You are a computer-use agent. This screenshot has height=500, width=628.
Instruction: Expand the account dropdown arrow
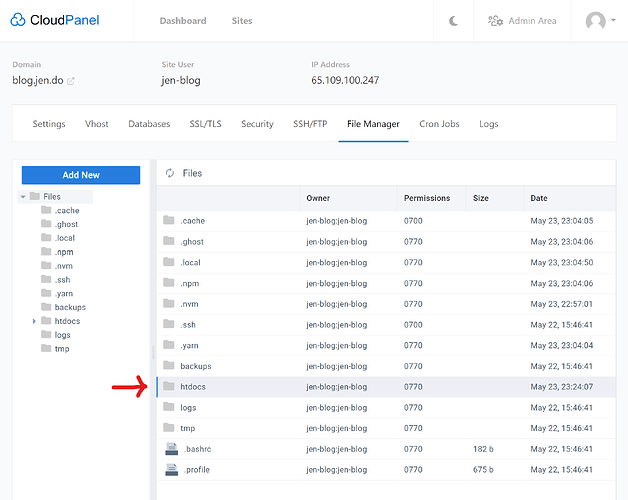tap(613, 20)
